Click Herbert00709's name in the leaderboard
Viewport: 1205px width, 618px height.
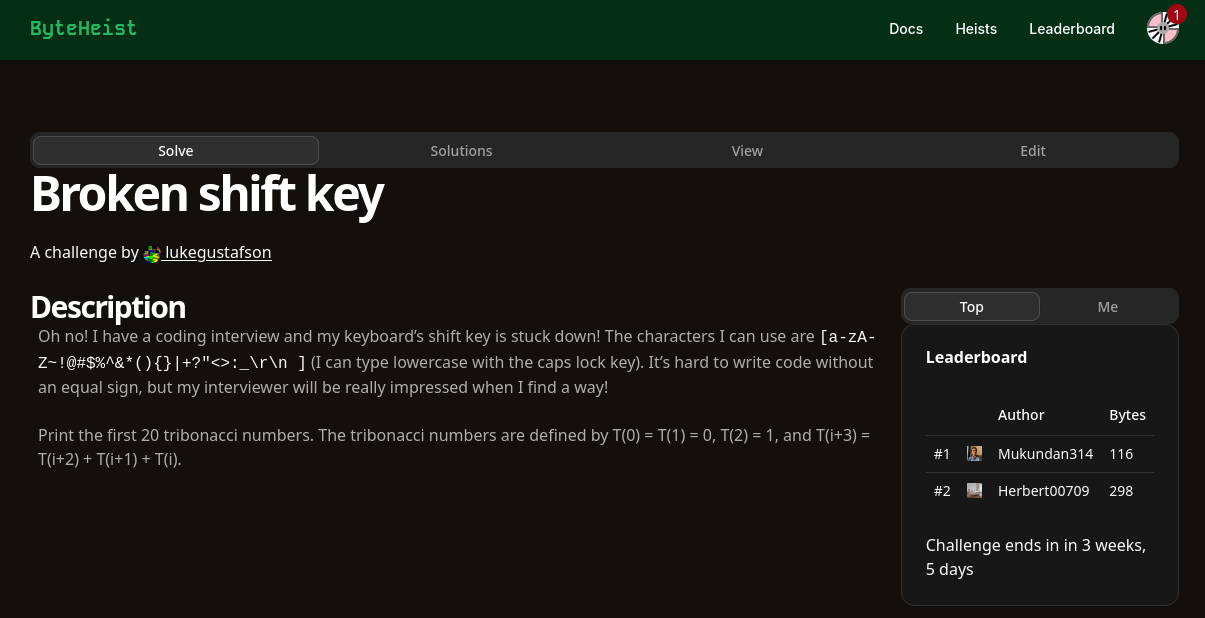pyautogui.click(x=1044, y=490)
